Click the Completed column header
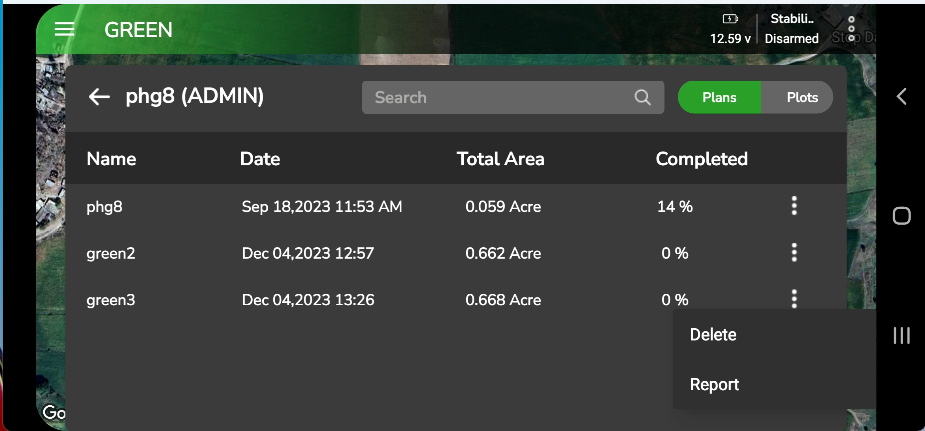 (701, 159)
